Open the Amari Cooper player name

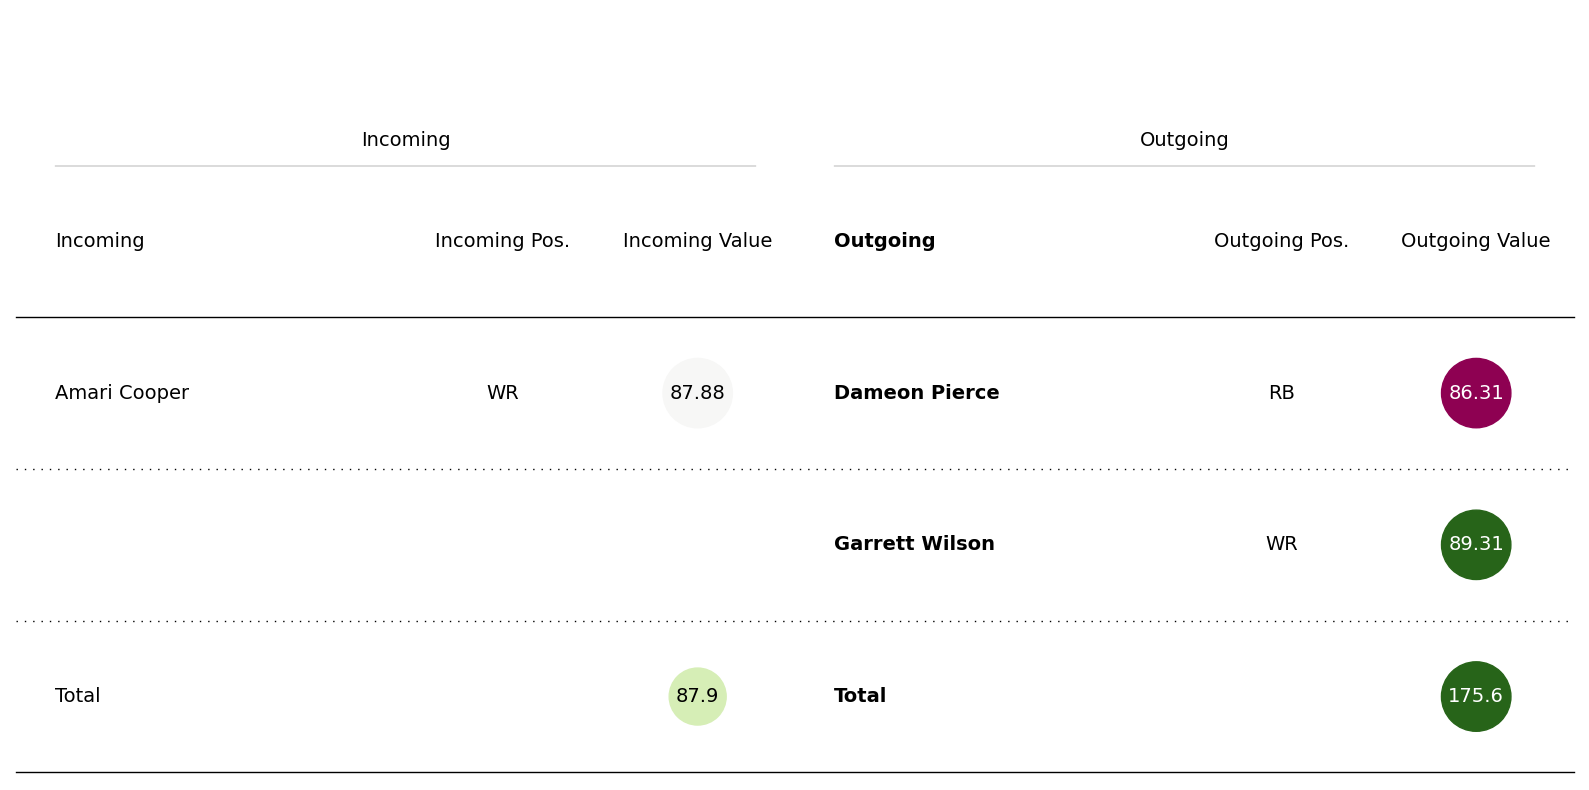click(x=122, y=393)
